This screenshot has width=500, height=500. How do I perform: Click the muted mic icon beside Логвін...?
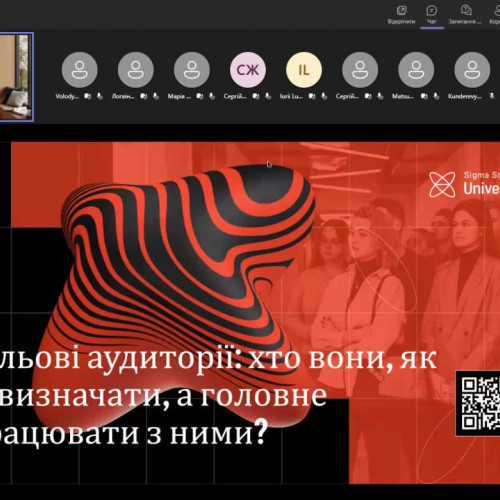(x=156, y=96)
